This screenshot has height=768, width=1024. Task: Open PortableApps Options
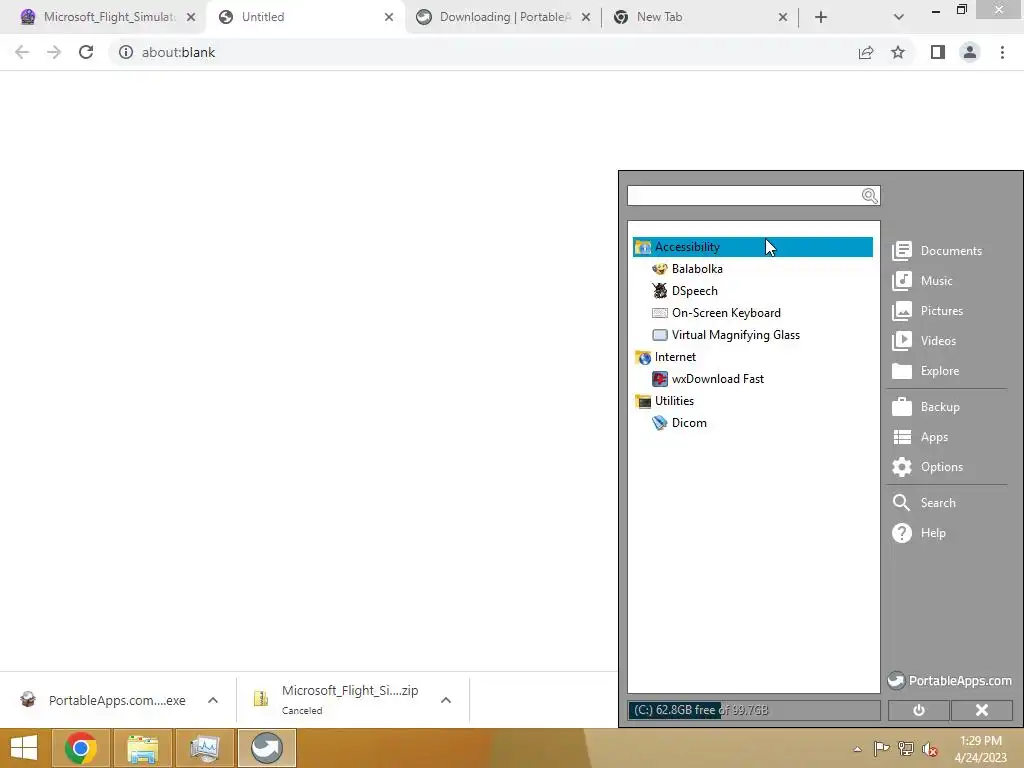927,467
